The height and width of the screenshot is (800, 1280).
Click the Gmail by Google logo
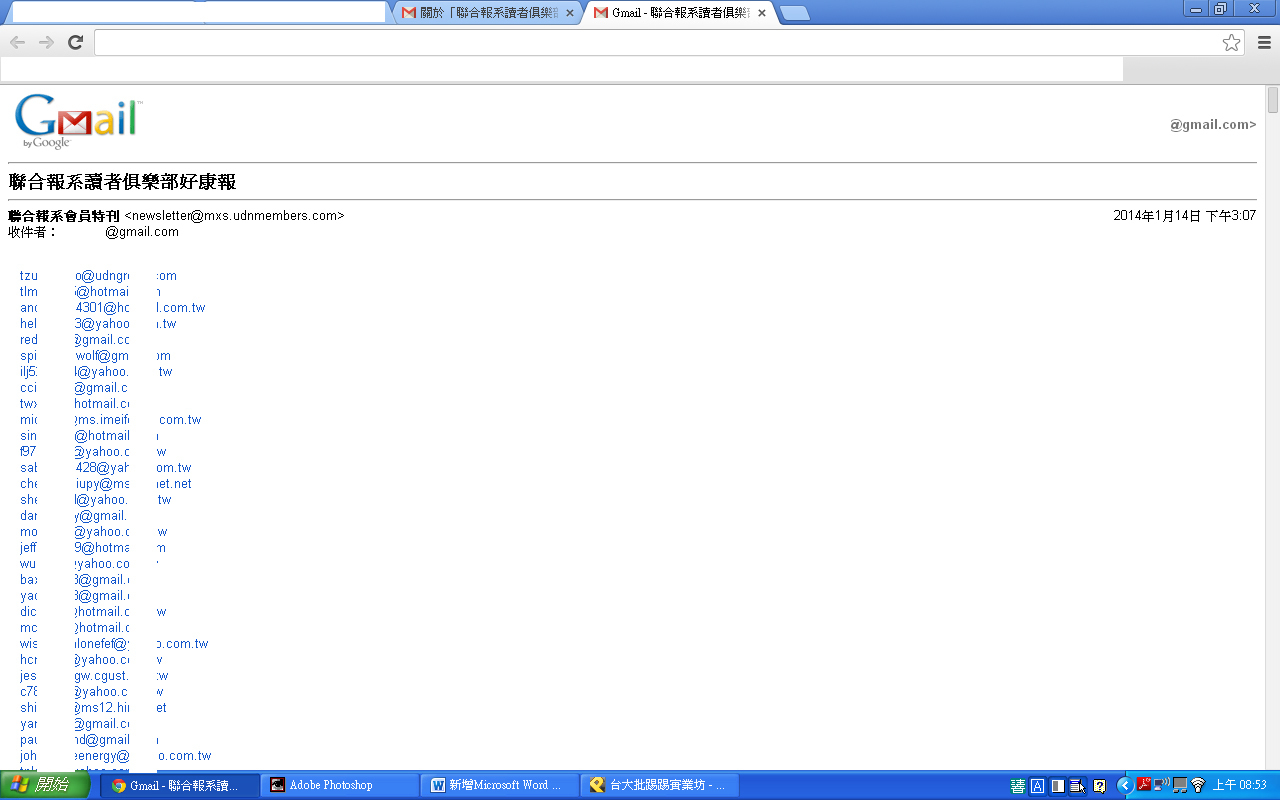(77, 122)
